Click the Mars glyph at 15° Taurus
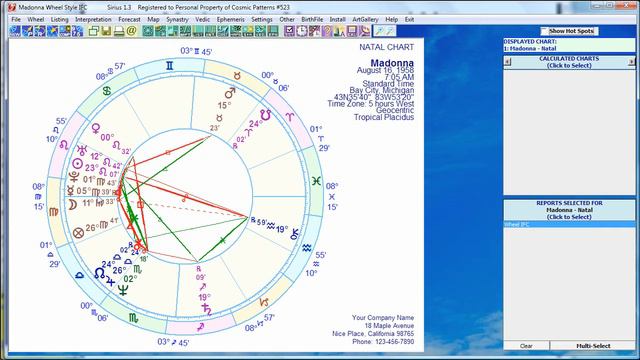 pyautogui.click(x=230, y=93)
